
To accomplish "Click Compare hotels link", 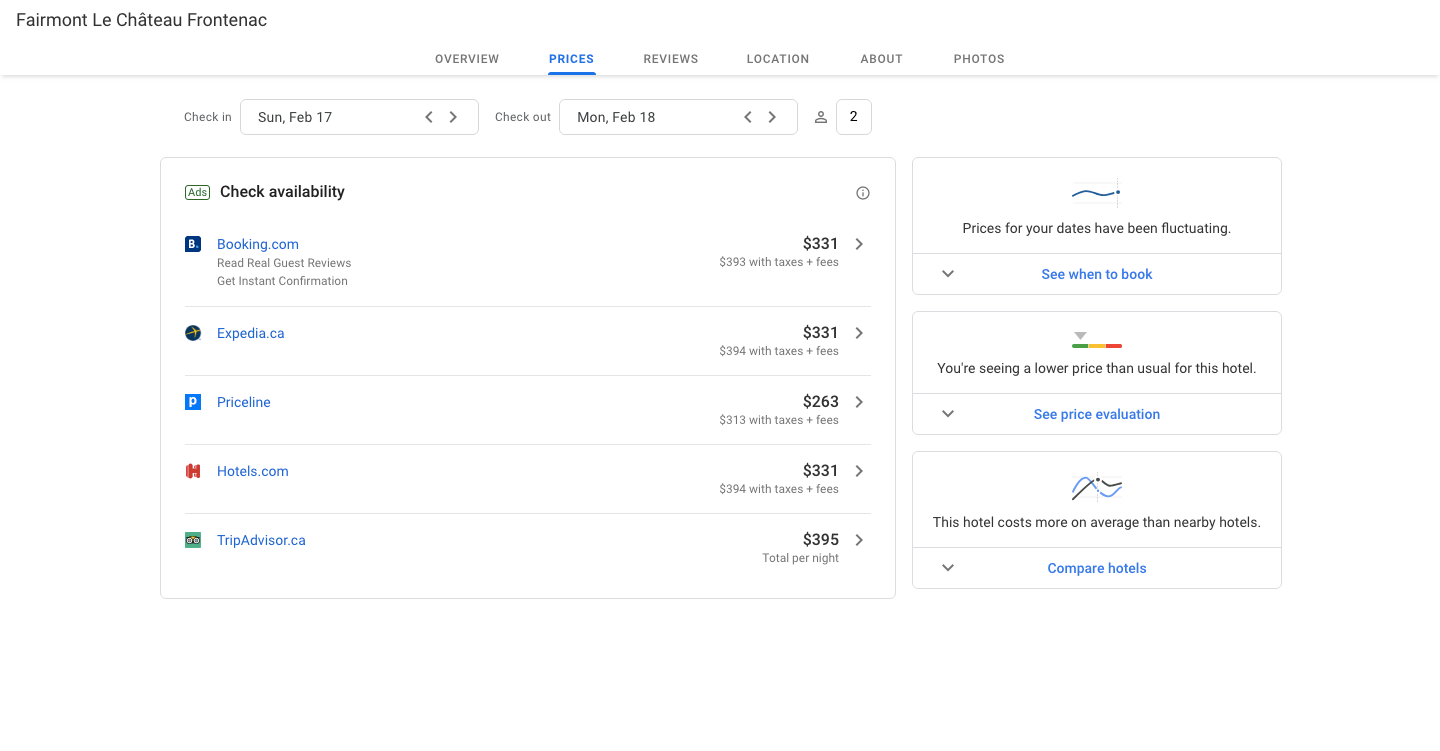I will click(x=1097, y=568).
